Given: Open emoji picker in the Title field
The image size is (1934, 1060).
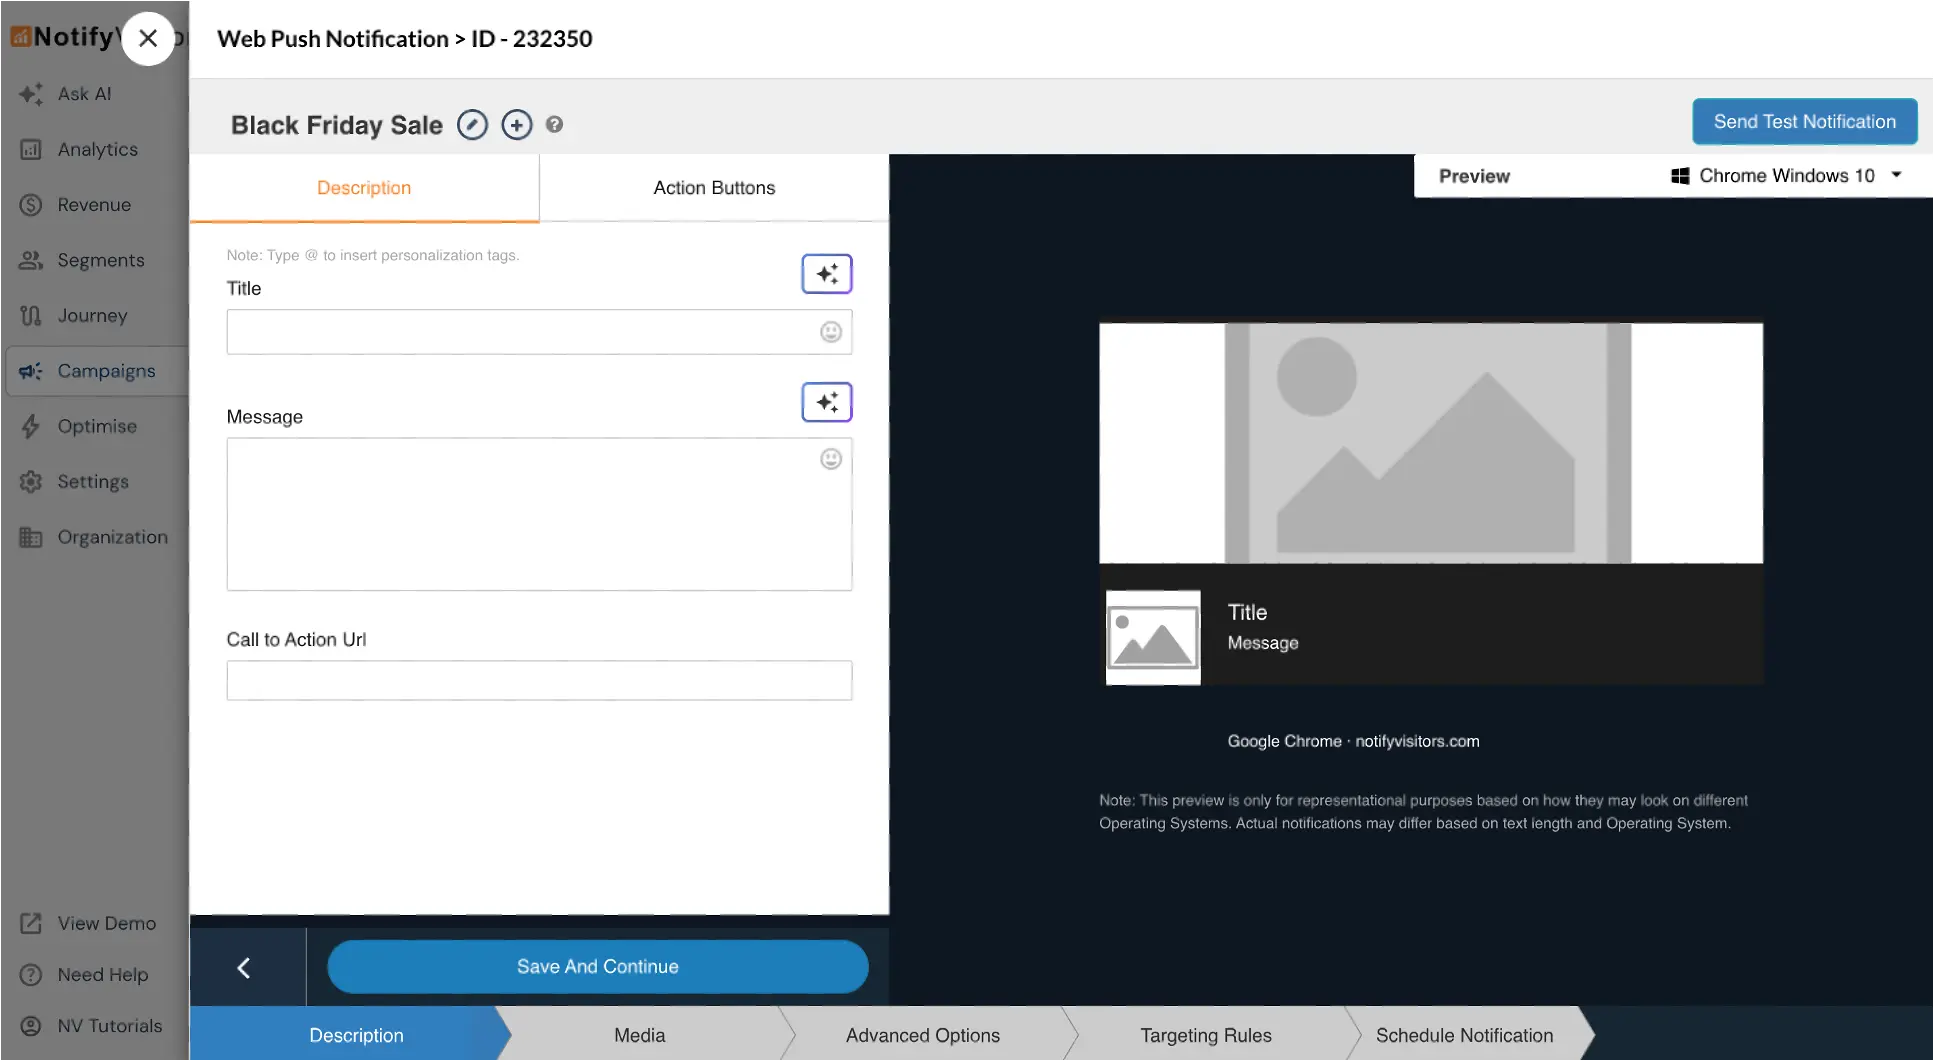Looking at the screenshot, I should (830, 332).
